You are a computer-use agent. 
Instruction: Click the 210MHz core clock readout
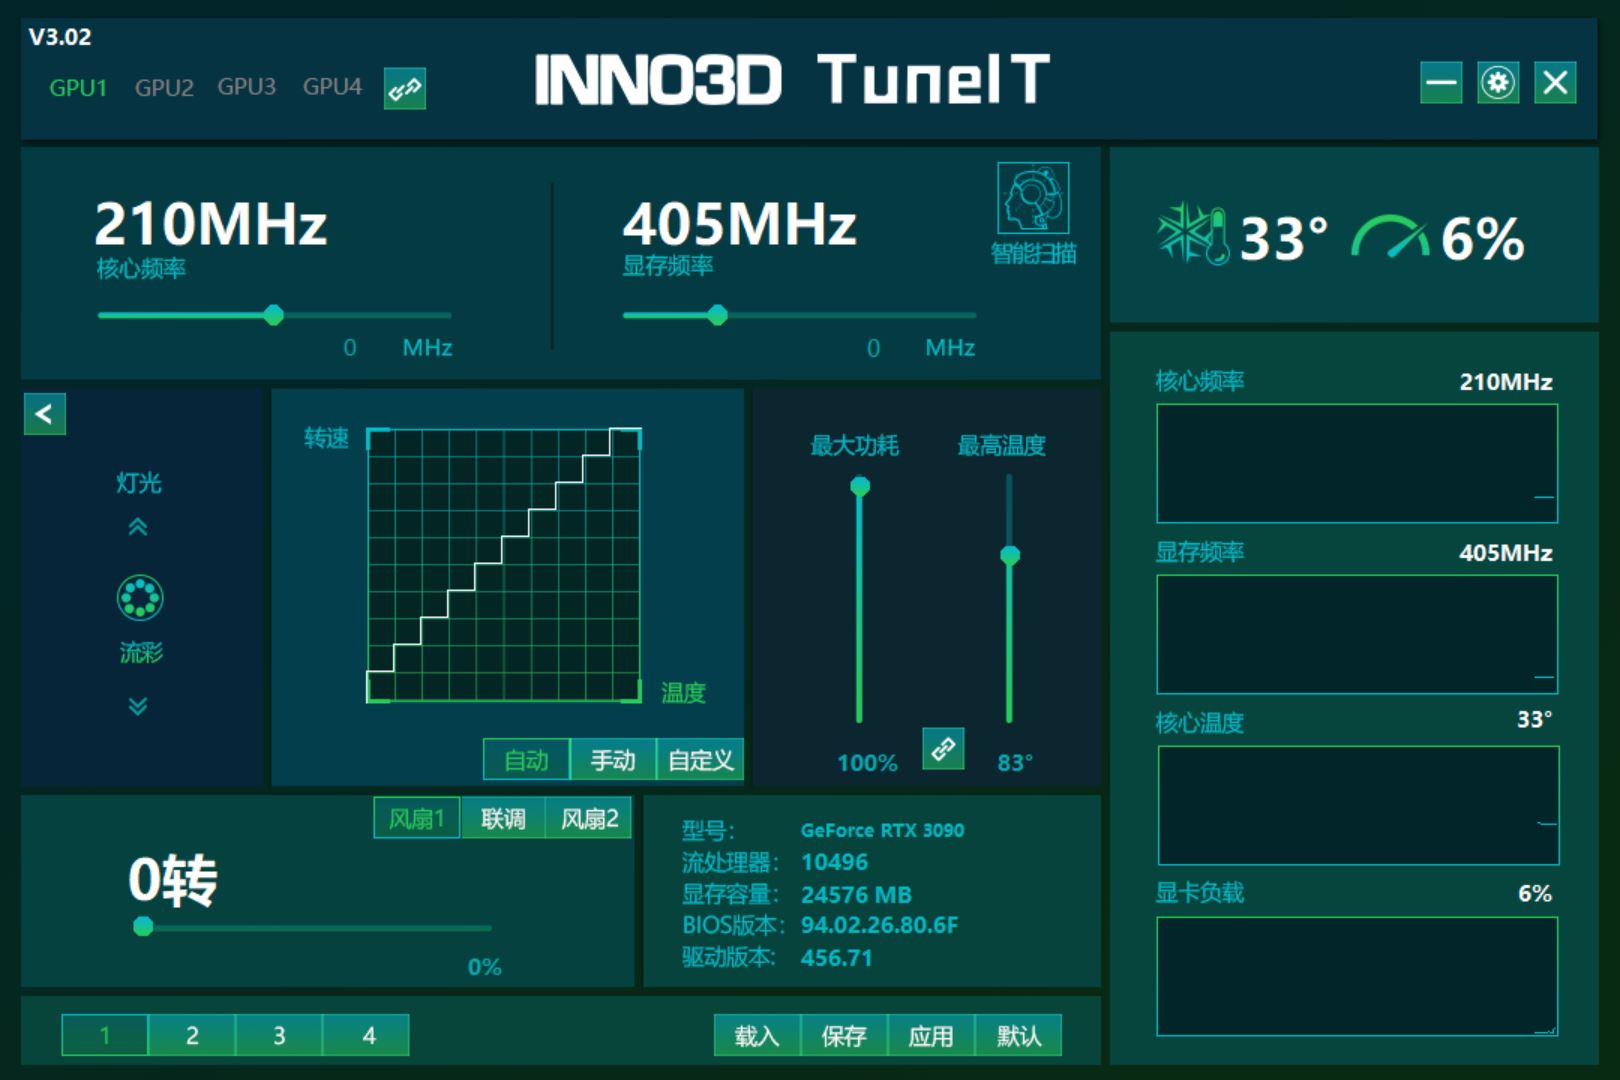coord(211,223)
